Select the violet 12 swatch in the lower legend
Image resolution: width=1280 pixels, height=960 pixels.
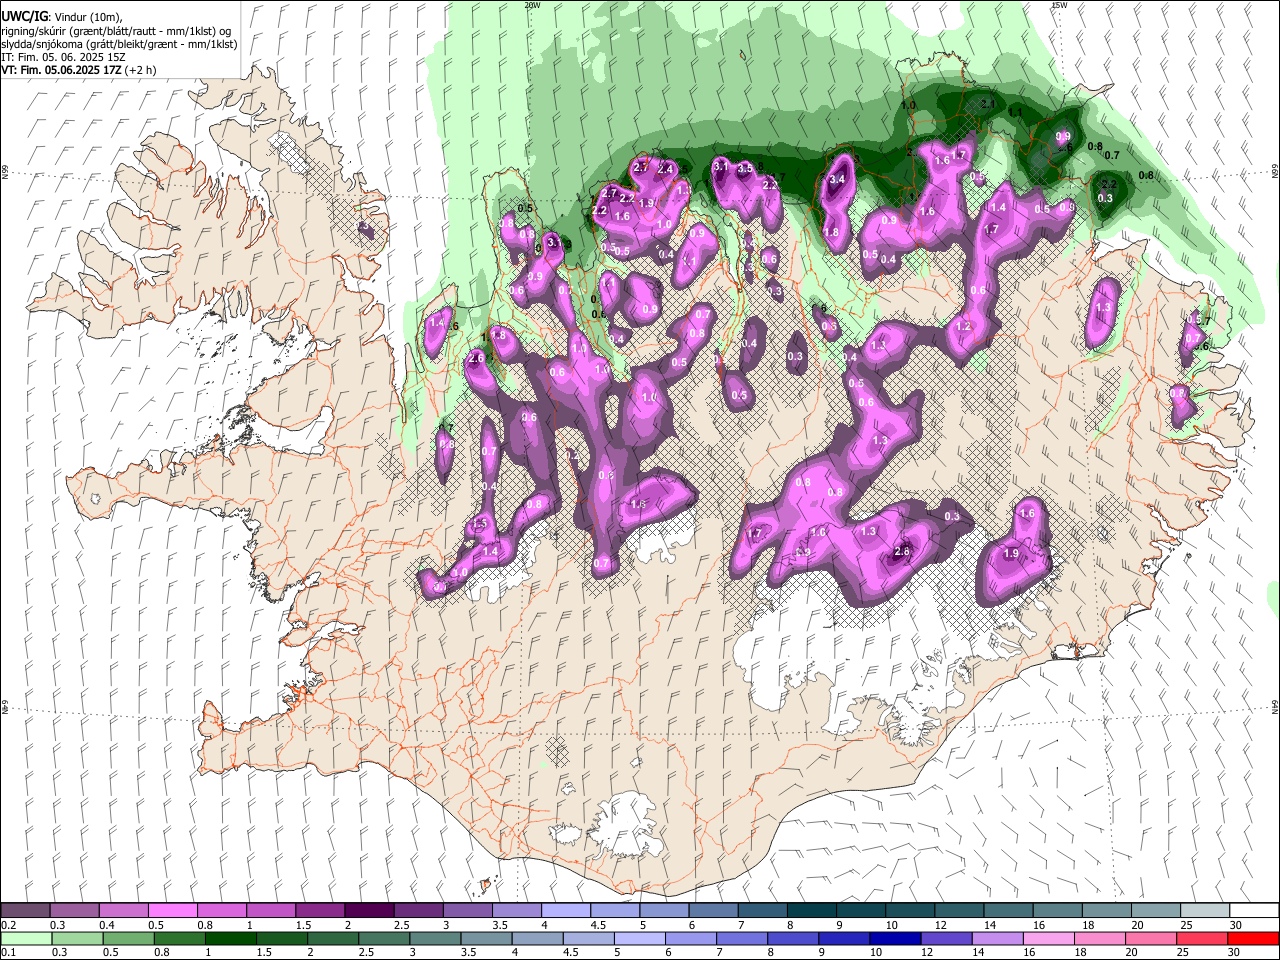[945, 938]
